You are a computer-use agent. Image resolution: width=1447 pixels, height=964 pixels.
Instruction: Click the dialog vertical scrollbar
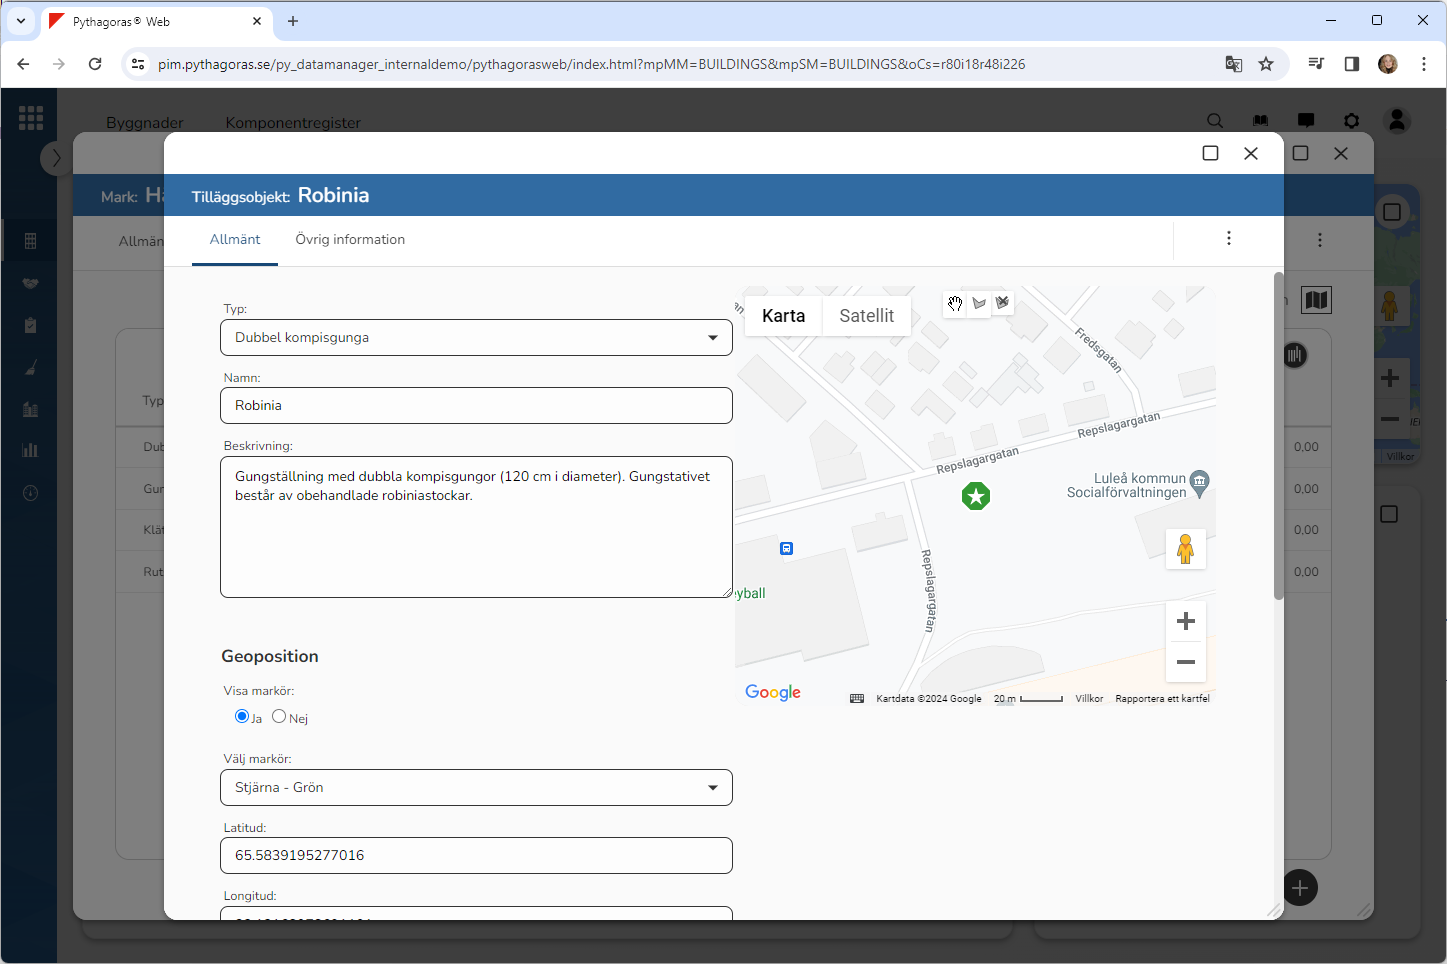[1278, 436]
